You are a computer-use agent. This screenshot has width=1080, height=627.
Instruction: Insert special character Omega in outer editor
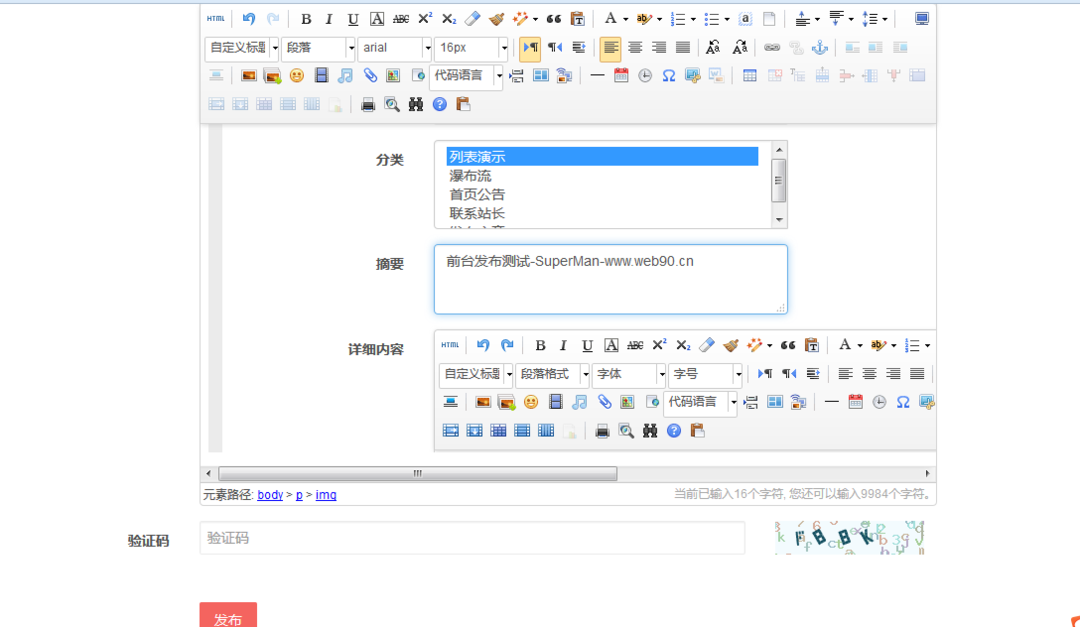coord(668,76)
